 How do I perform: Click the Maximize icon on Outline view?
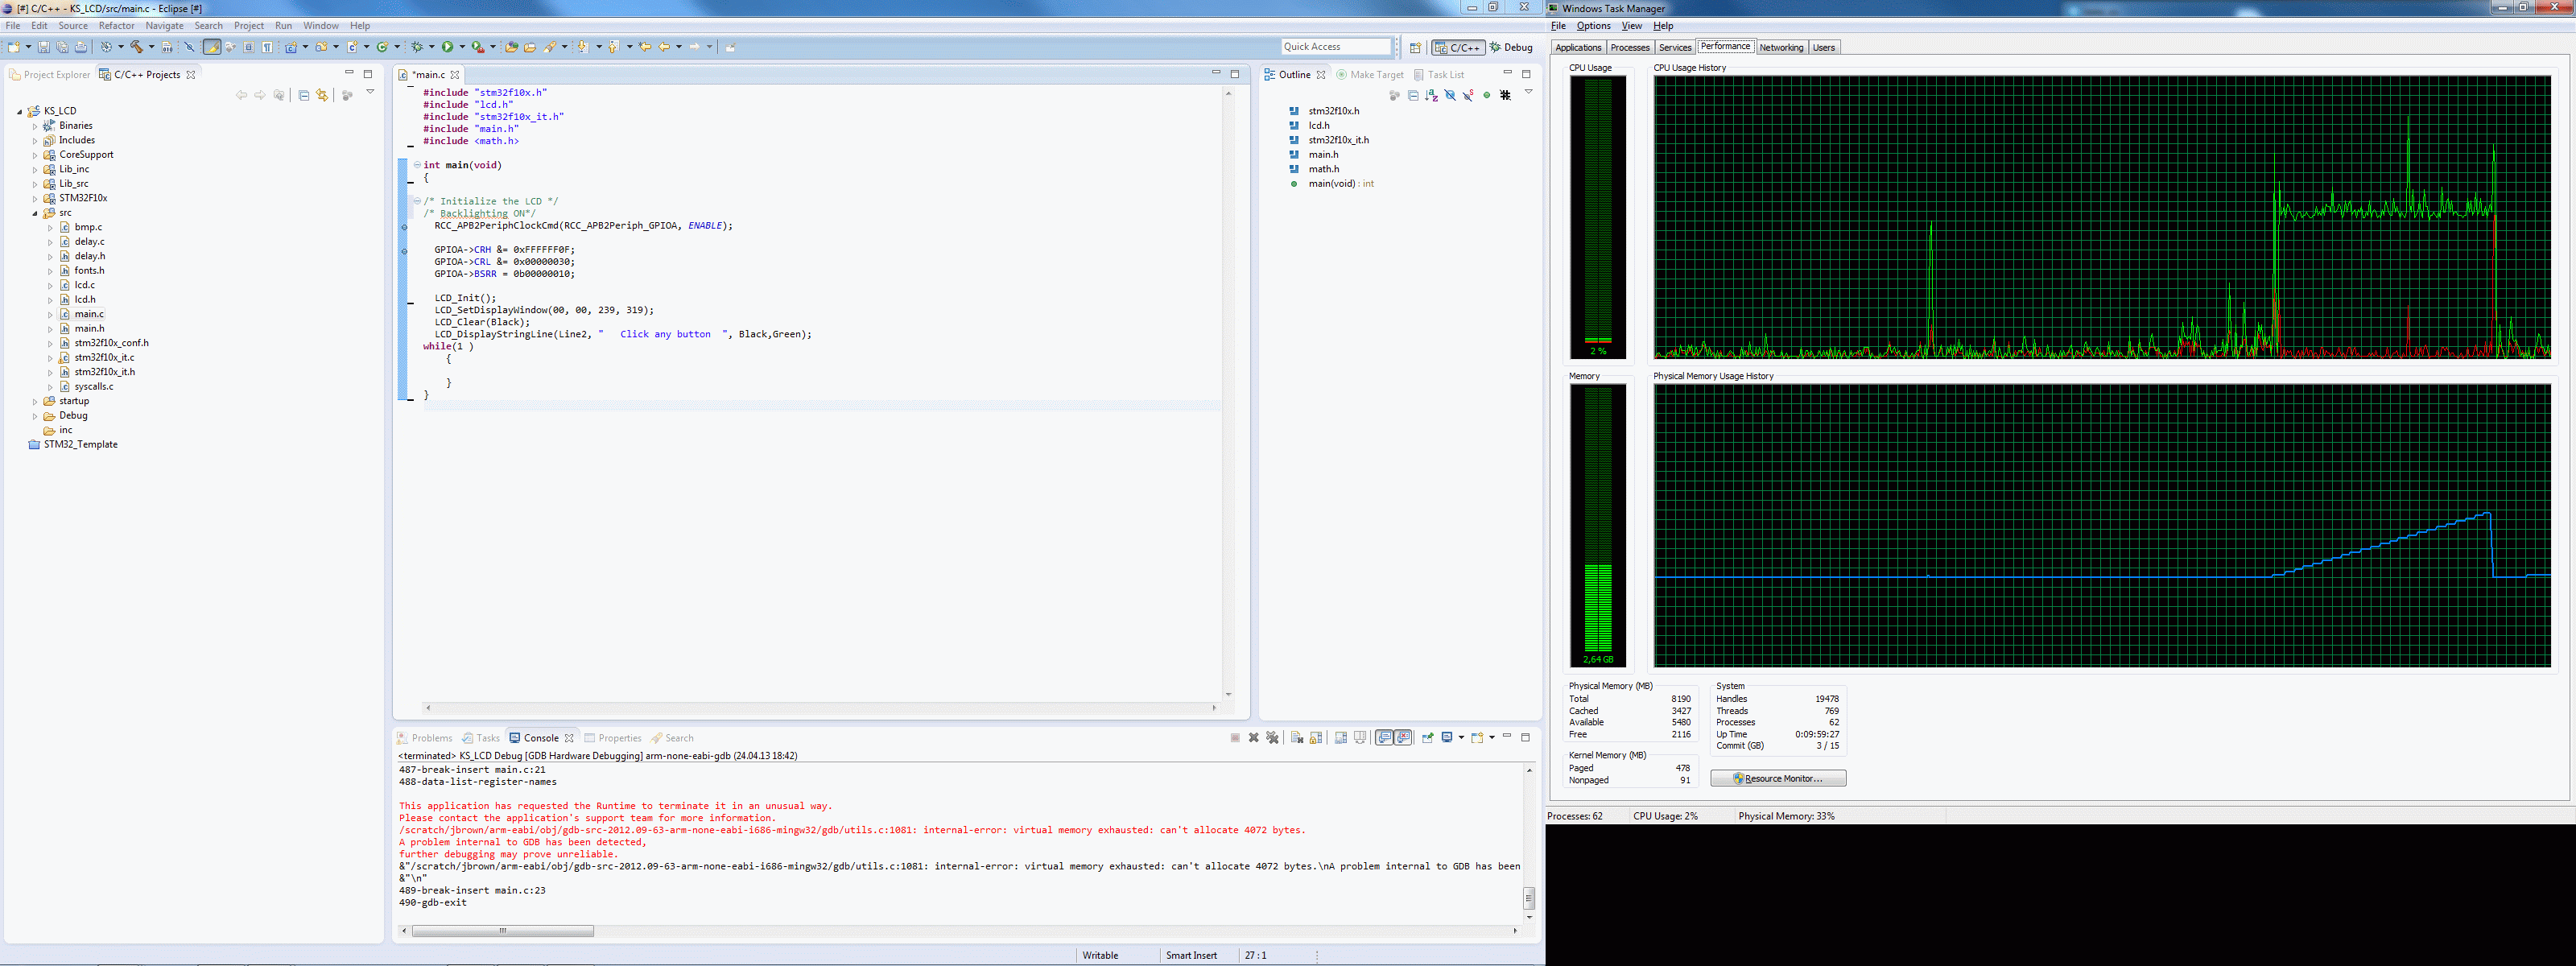pyautogui.click(x=1526, y=75)
